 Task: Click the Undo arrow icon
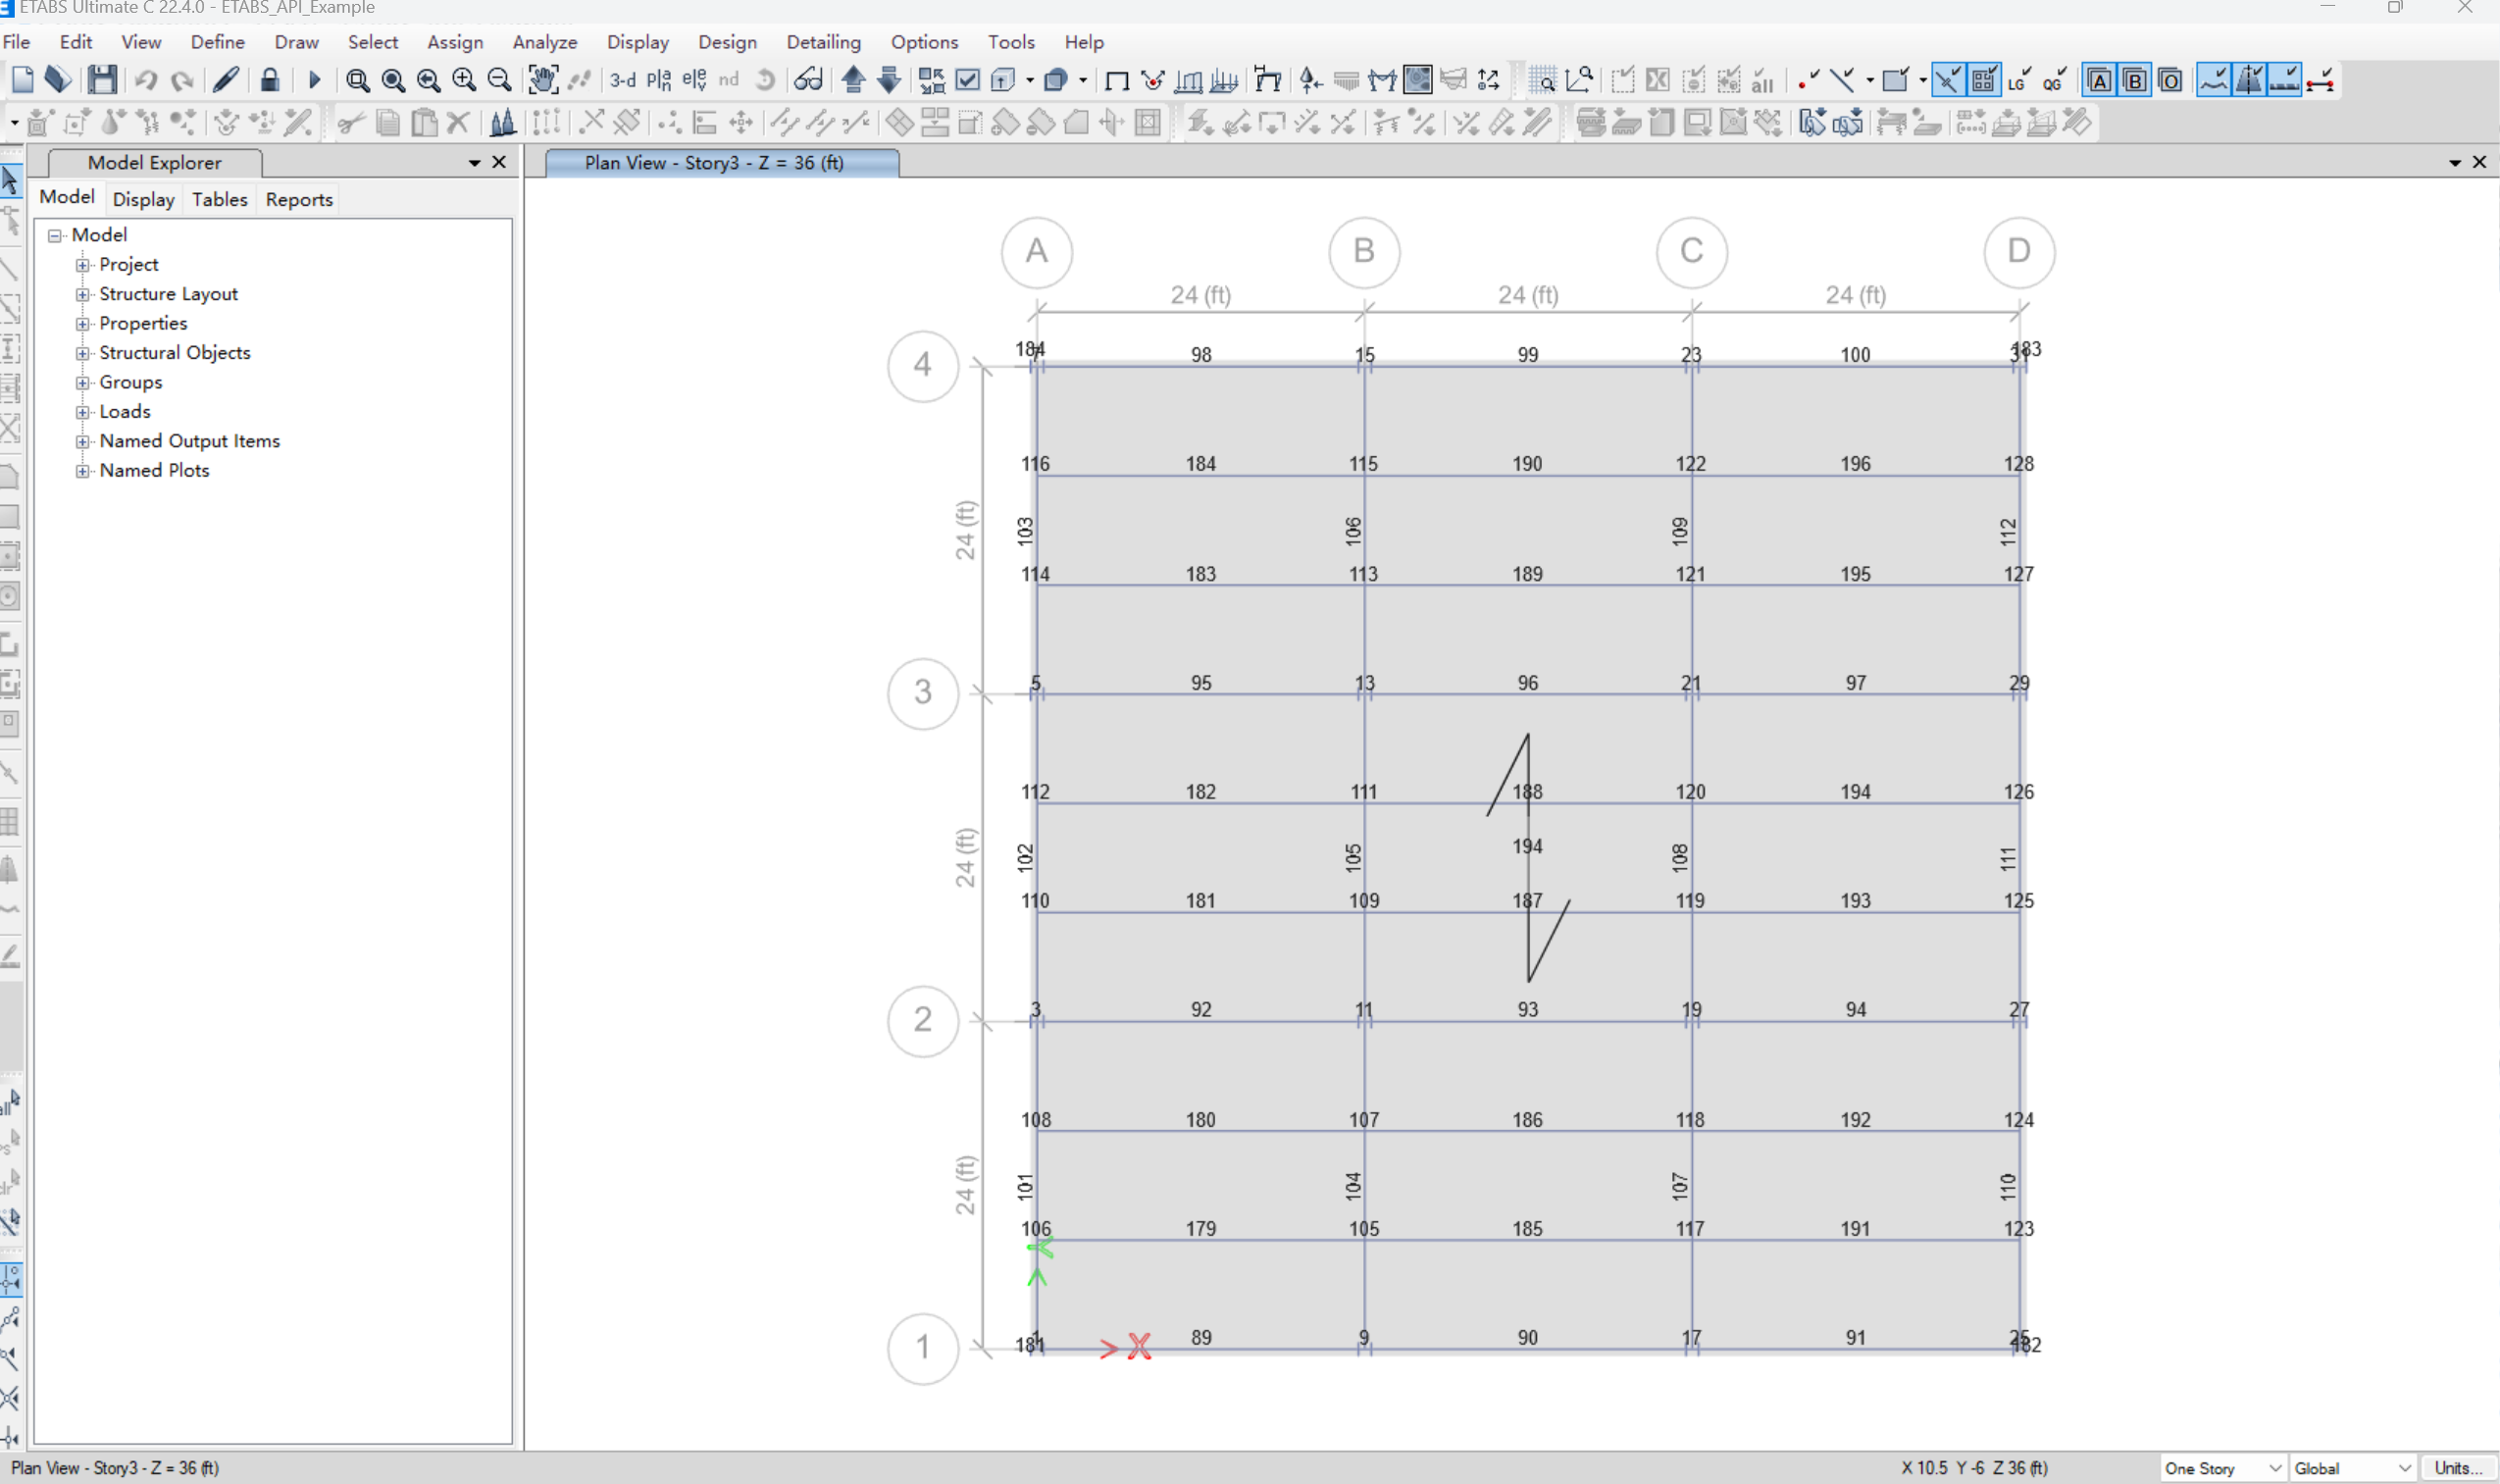click(146, 80)
